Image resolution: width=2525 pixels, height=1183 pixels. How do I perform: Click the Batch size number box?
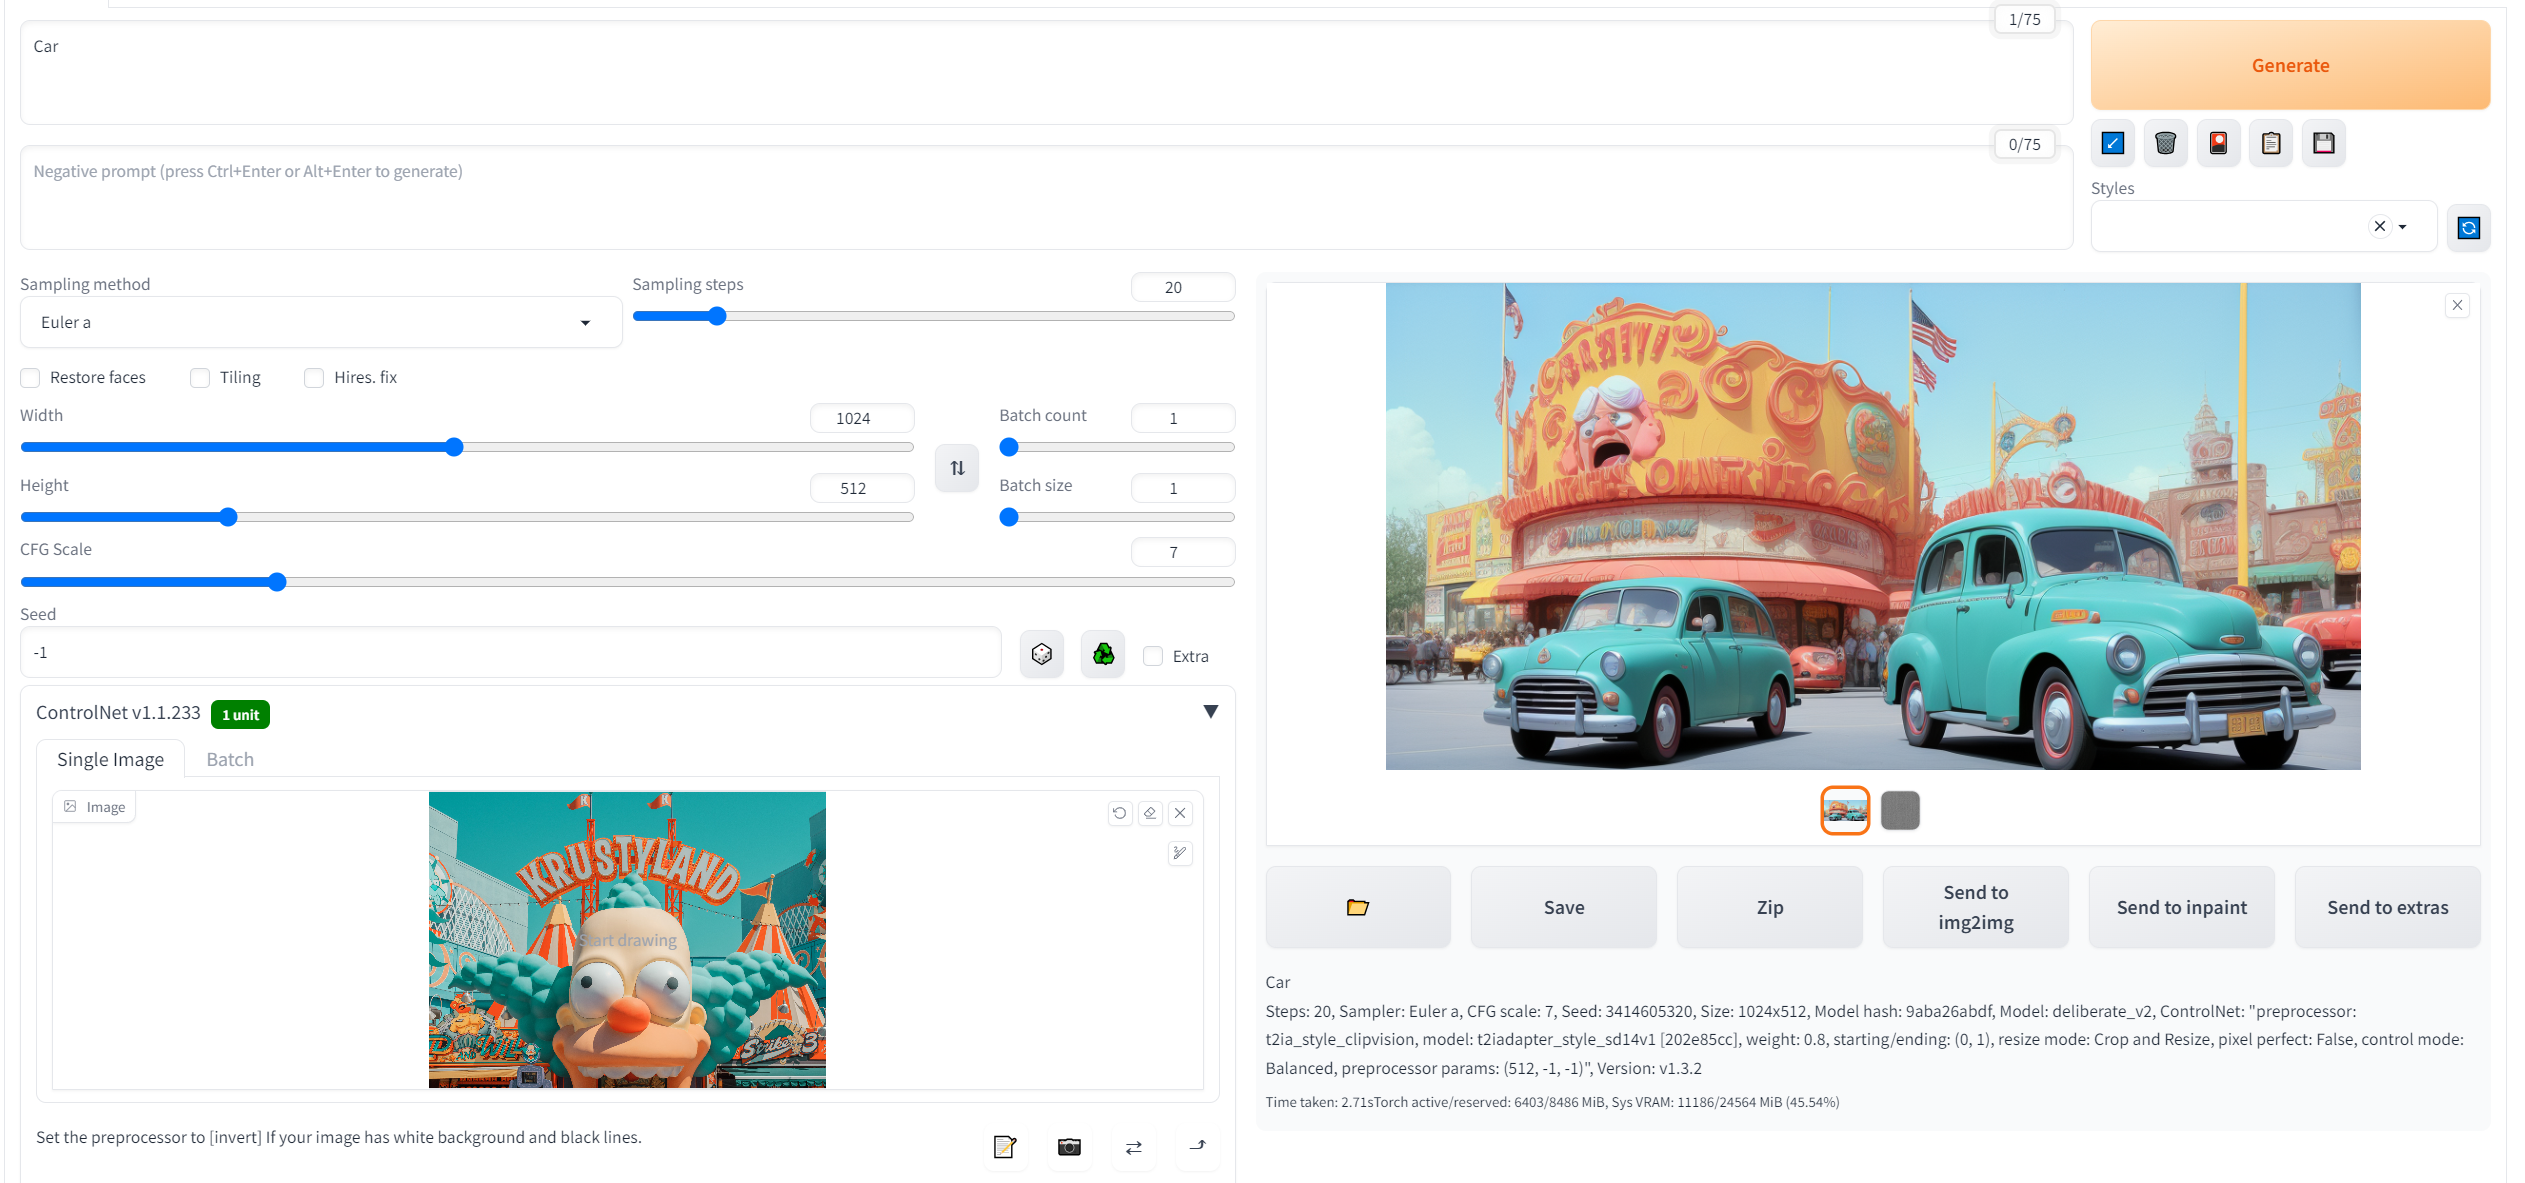[1183, 488]
